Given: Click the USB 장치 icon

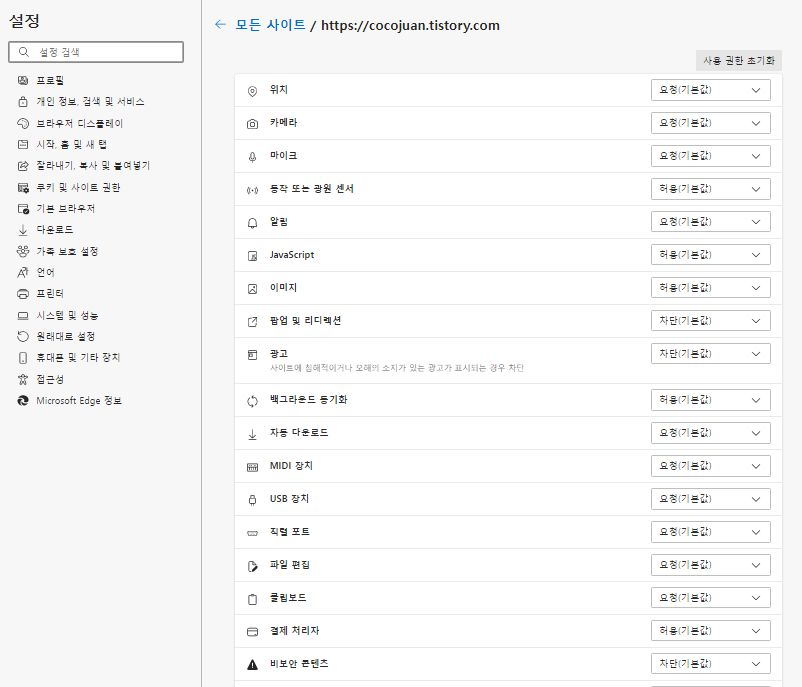Looking at the screenshot, I should click(251, 498).
